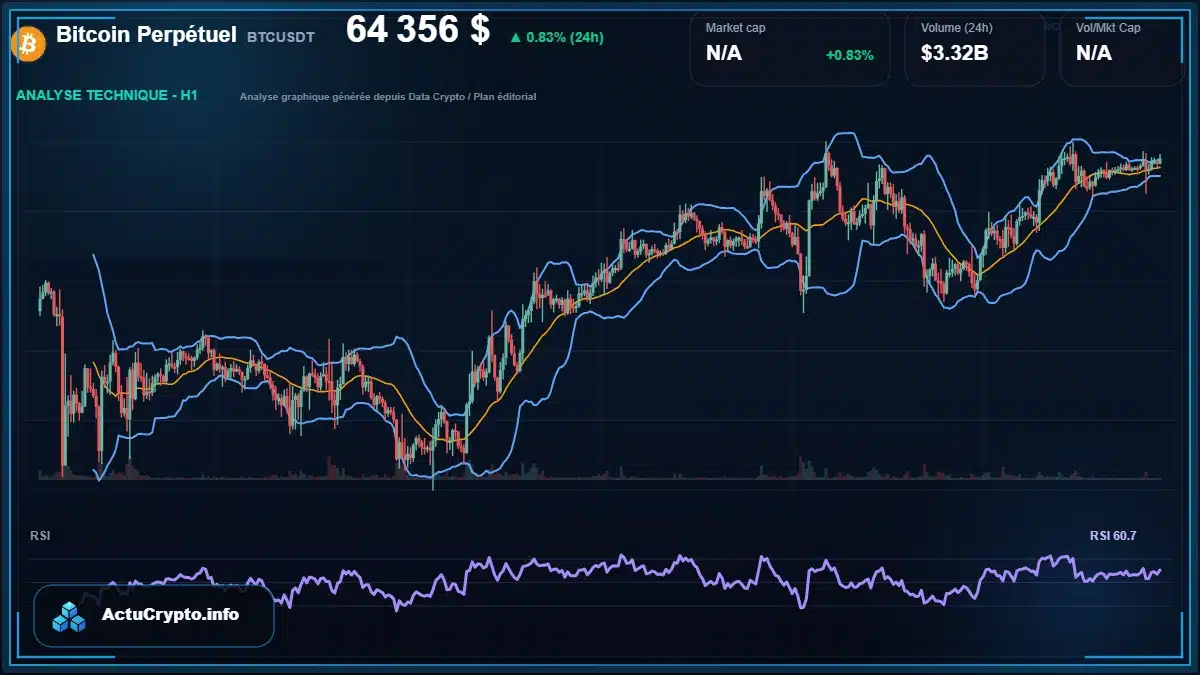Click the green "0.83% (24h)" change indicator

tap(556, 37)
